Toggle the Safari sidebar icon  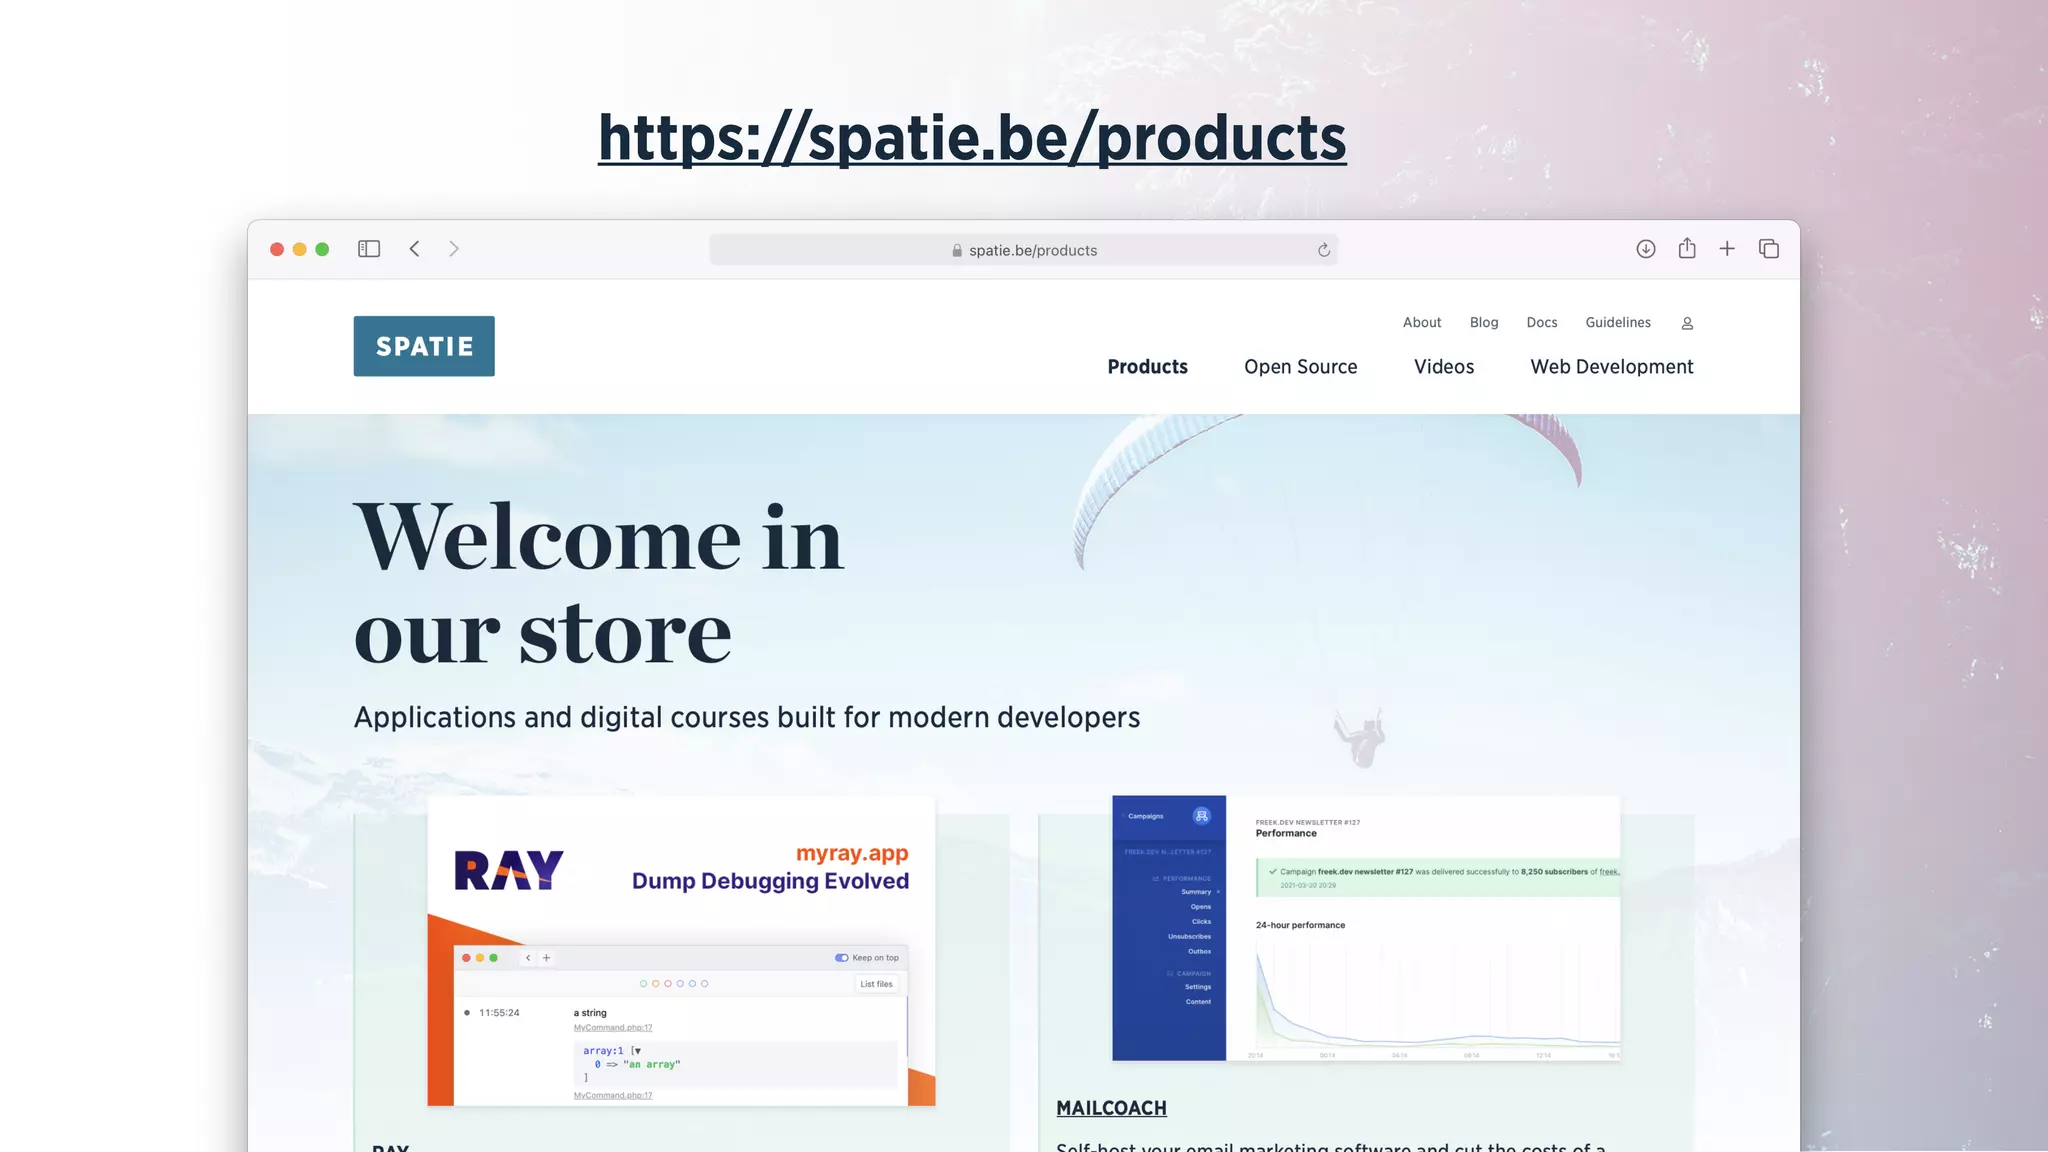pyautogui.click(x=369, y=249)
